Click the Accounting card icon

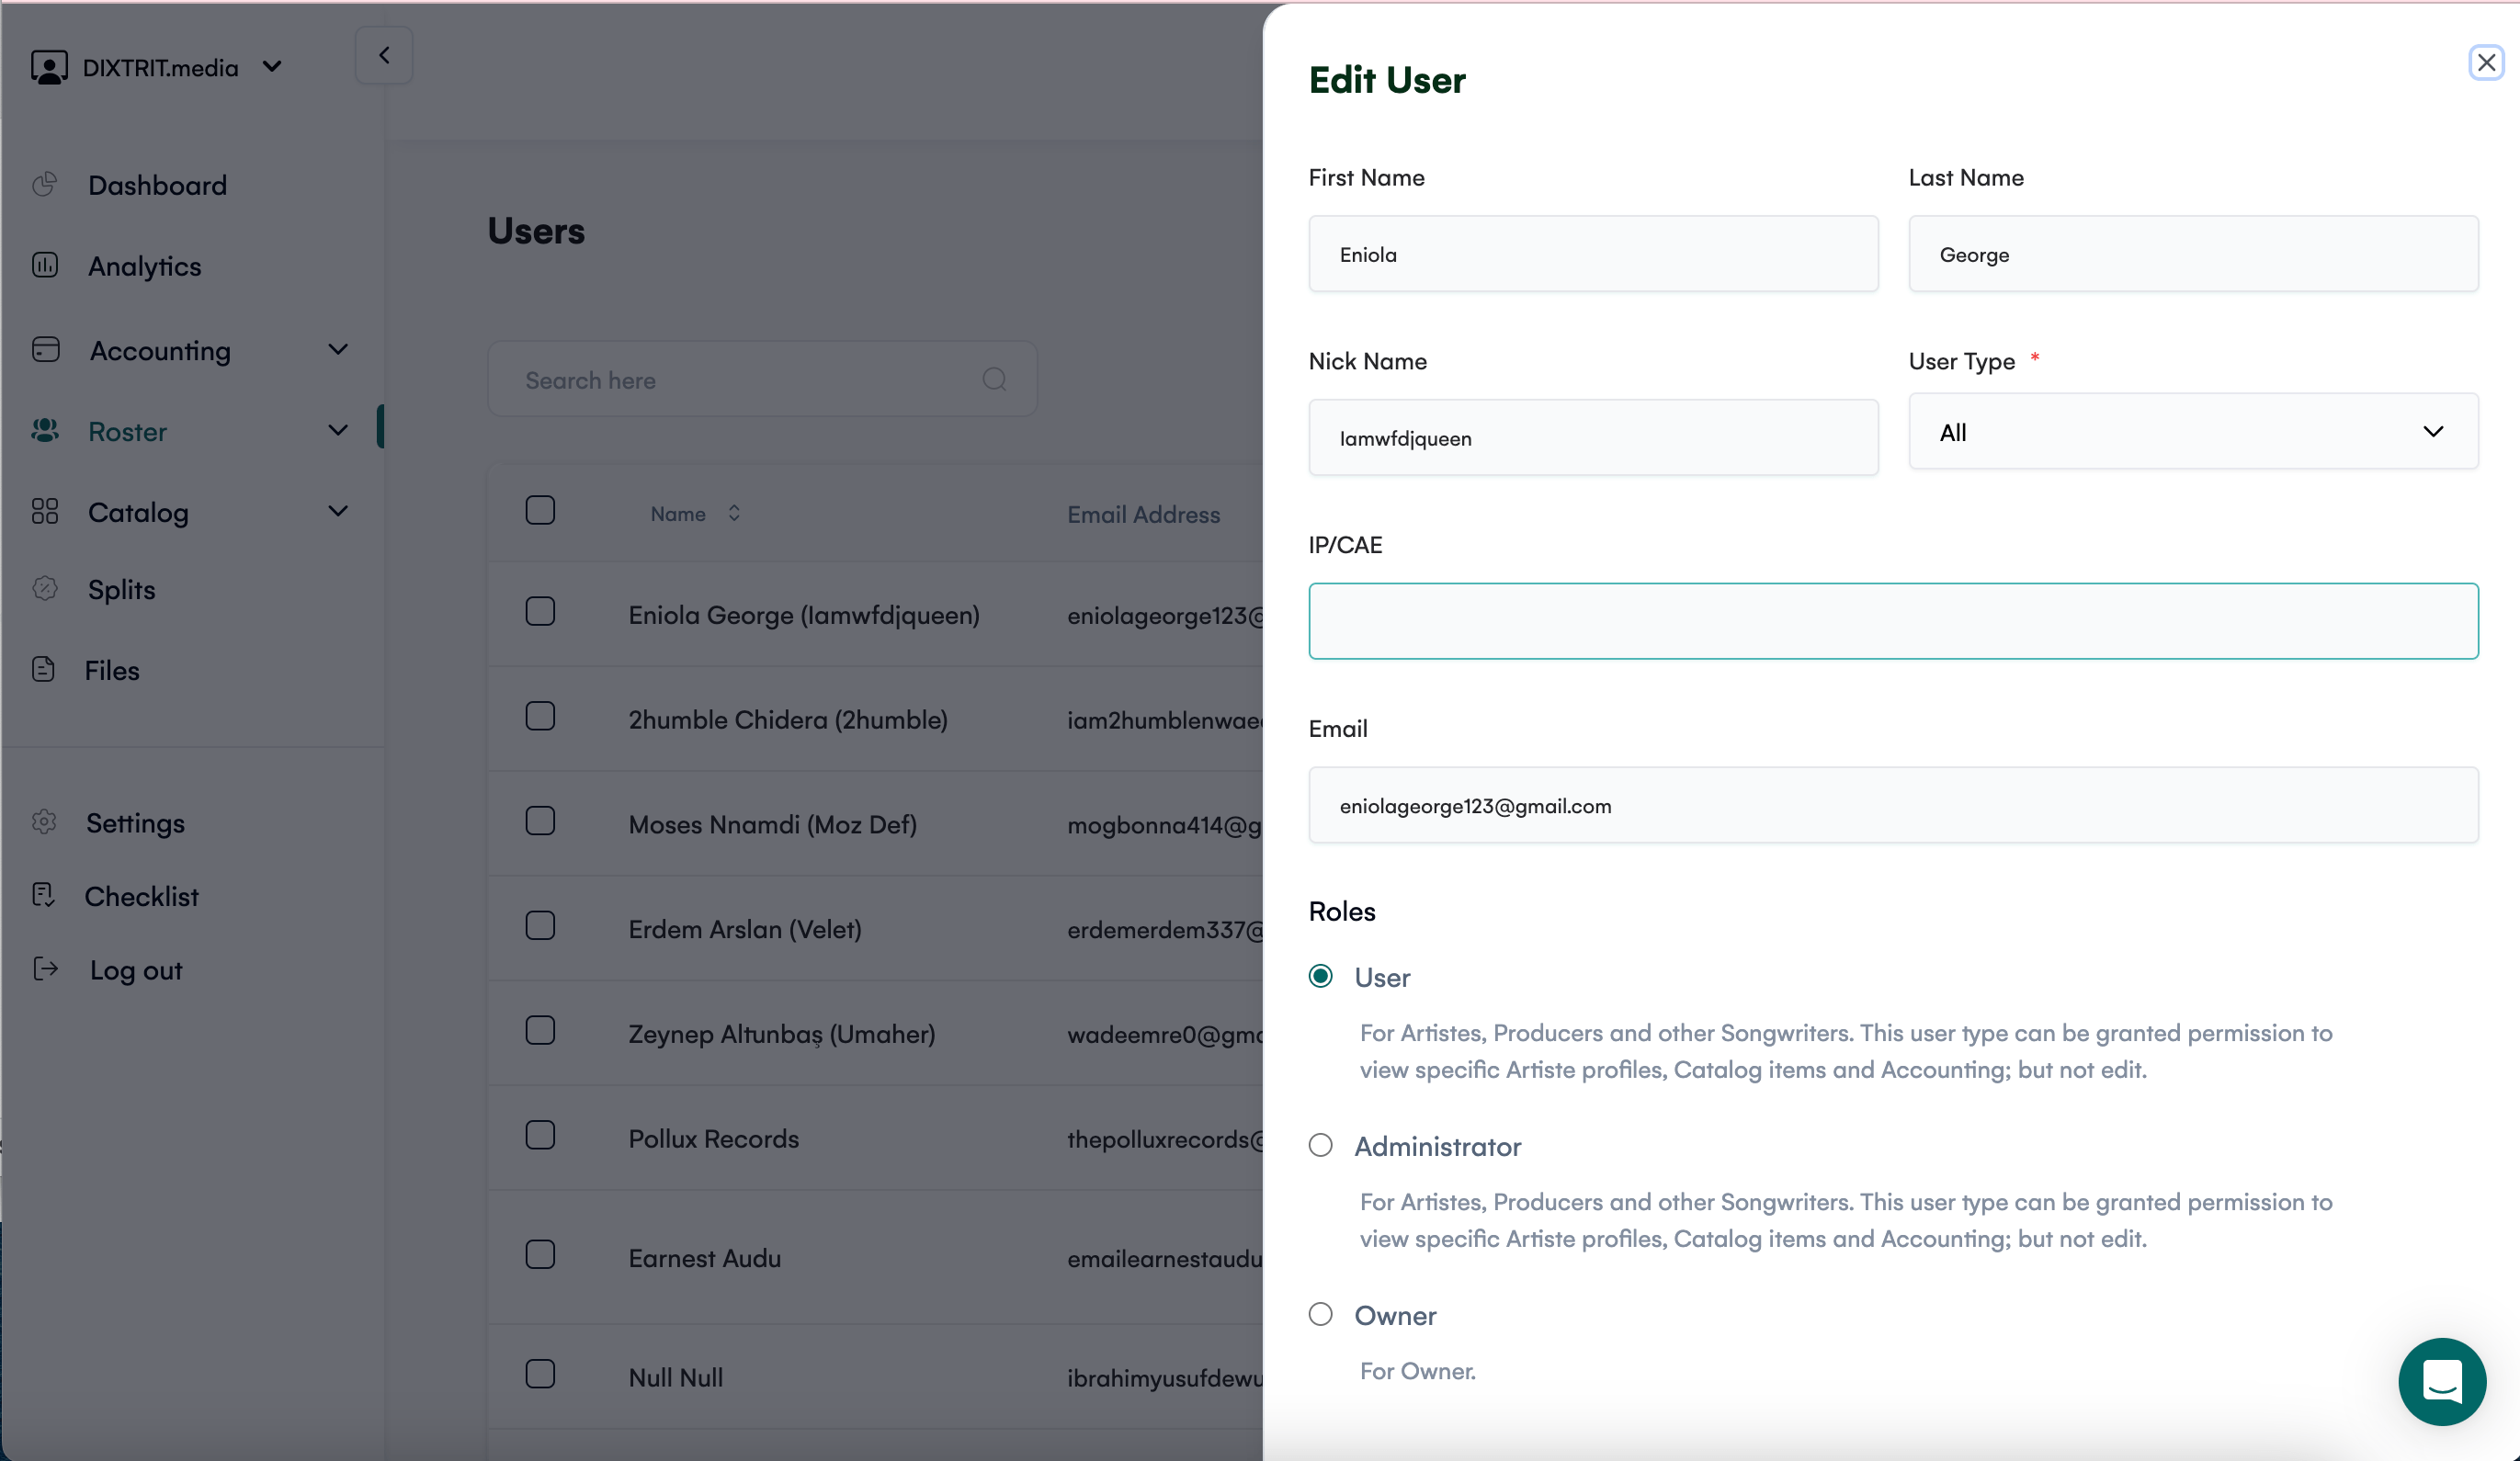point(46,349)
